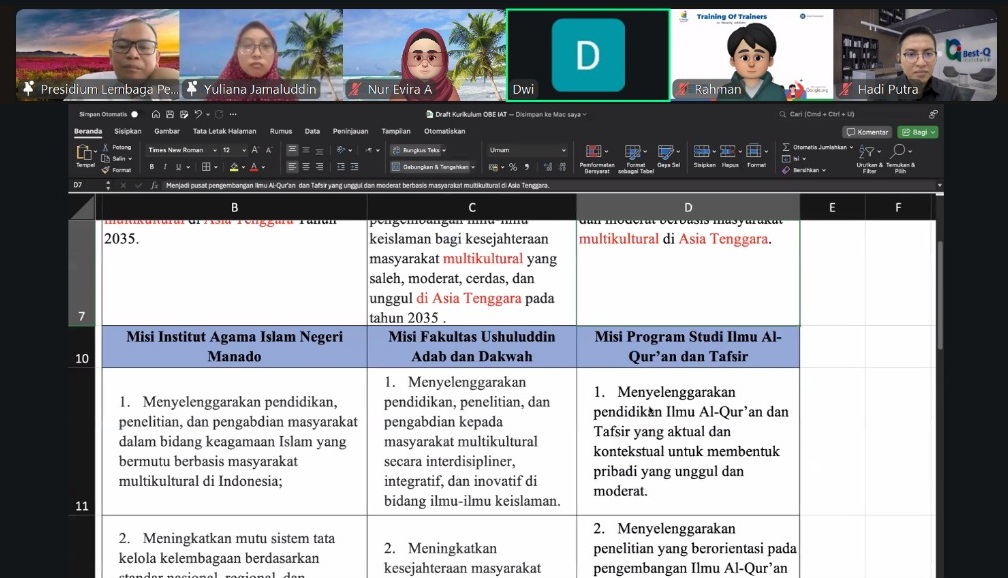Viewport: 1008px width, 578px height.
Task: Click the Undo arrow icon
Action: (x=200, y=114)
